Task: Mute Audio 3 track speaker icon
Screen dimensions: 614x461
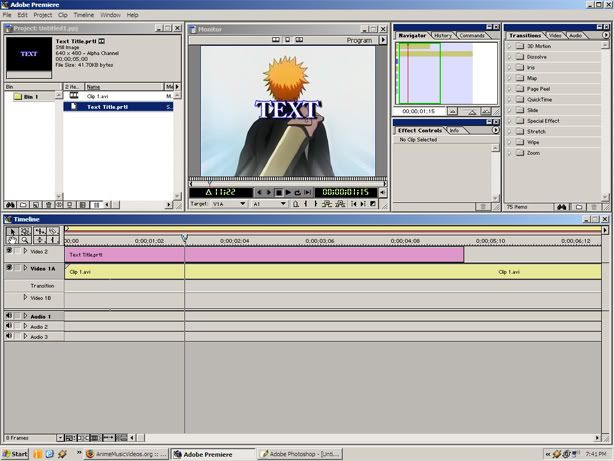Action: click(x=9, y=336)
